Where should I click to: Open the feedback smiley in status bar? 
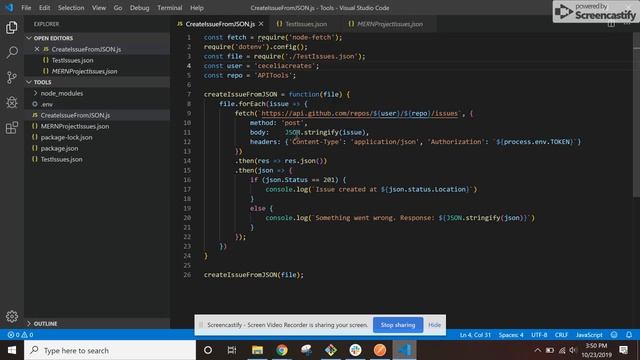click(x=614, y=335)
